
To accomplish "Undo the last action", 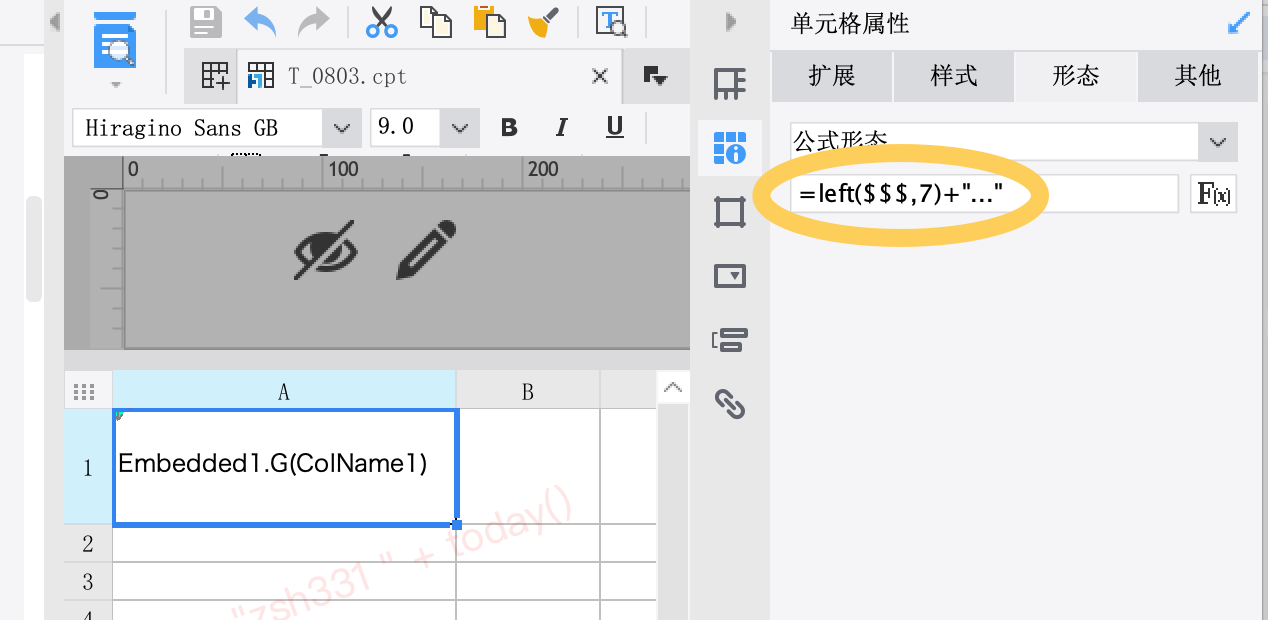I will tap(260, 21).
